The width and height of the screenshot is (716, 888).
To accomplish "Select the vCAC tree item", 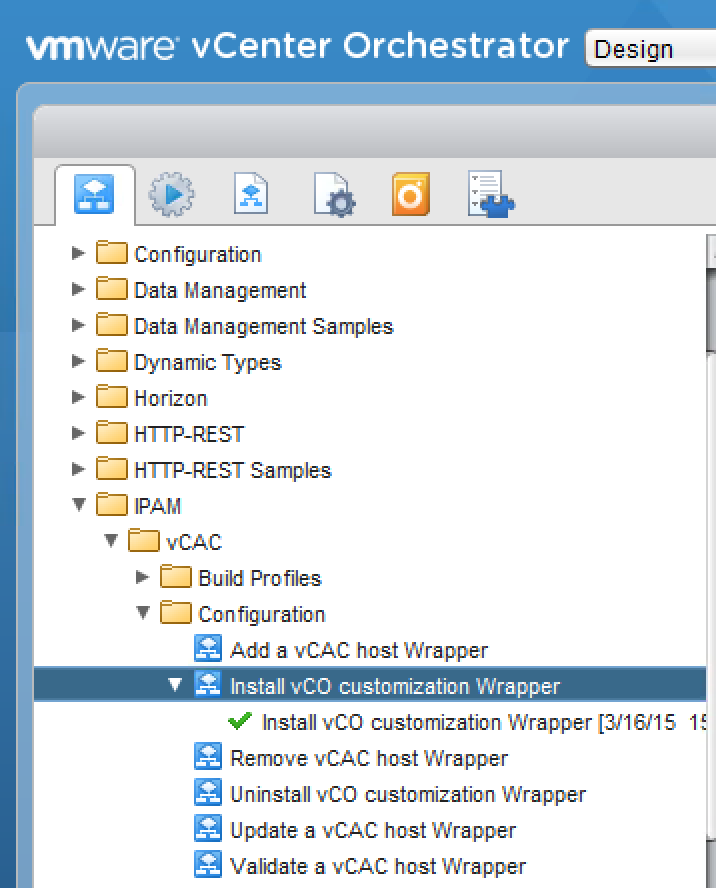I will [194, 543].
